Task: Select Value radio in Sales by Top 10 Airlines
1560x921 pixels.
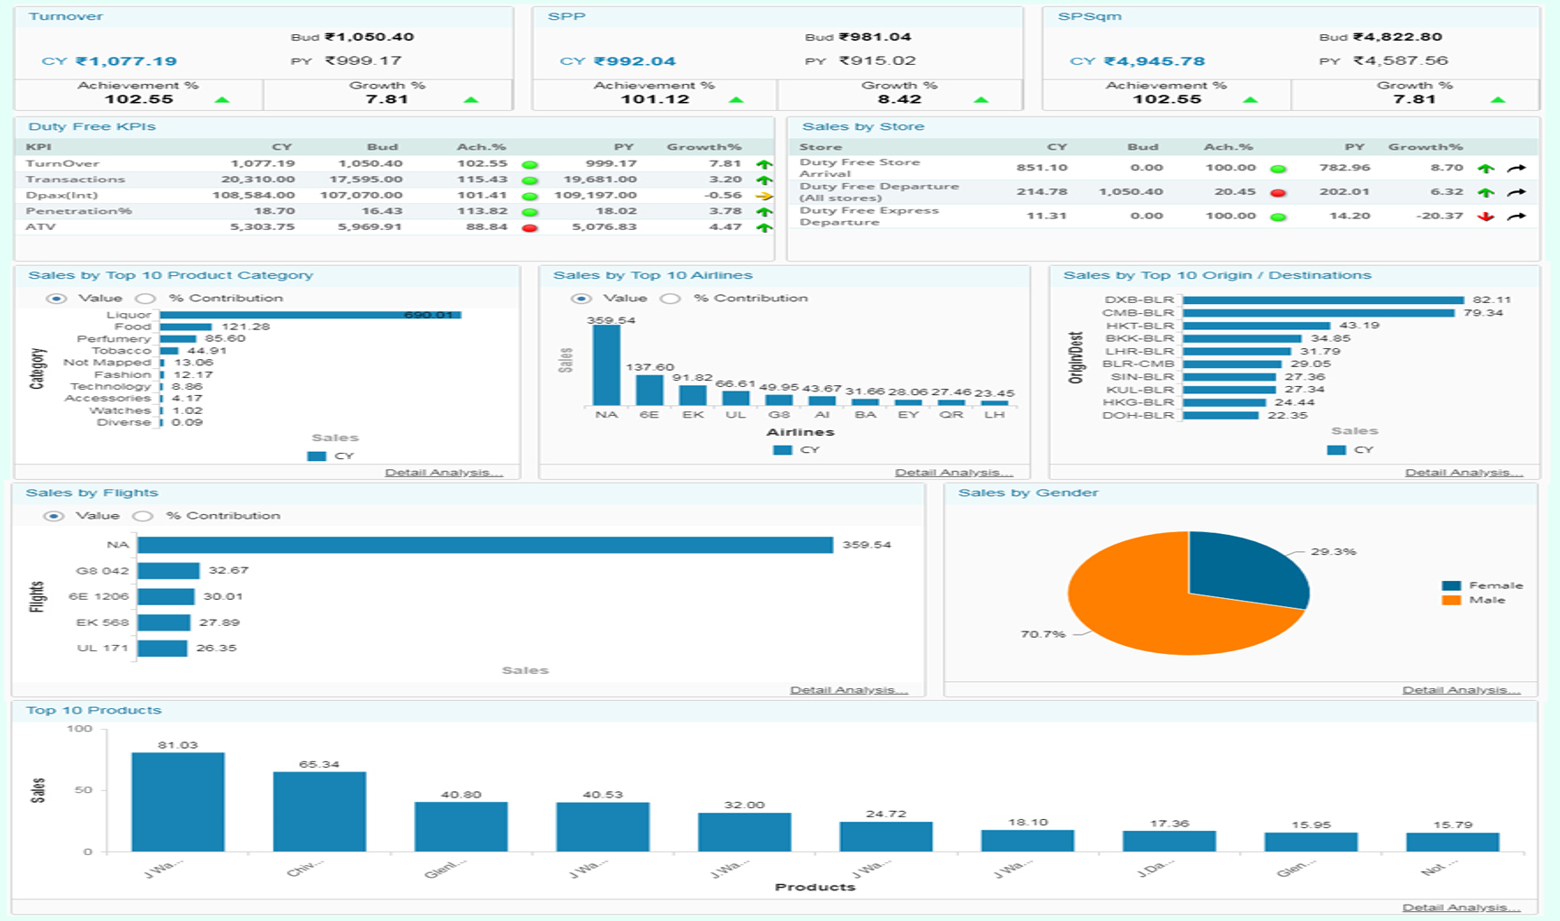Action: click(x=580, y=299)
